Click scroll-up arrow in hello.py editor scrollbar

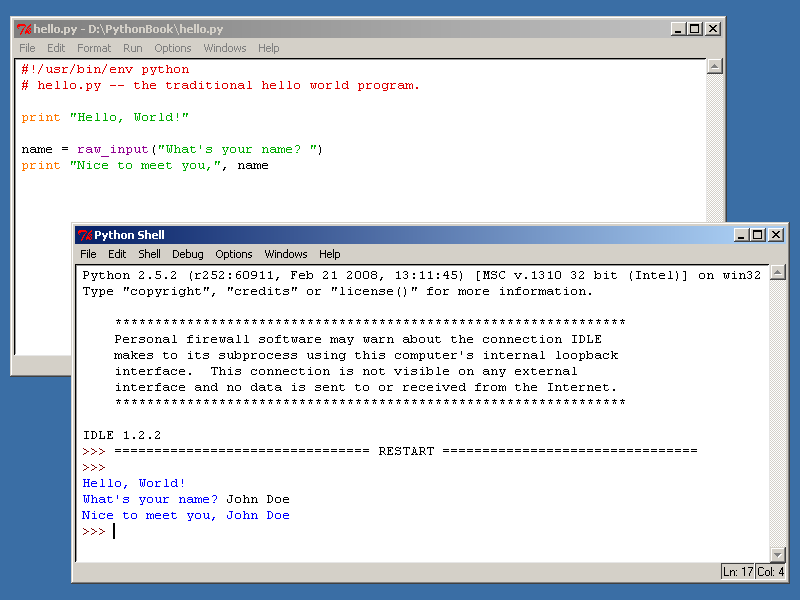click(715, 66)
